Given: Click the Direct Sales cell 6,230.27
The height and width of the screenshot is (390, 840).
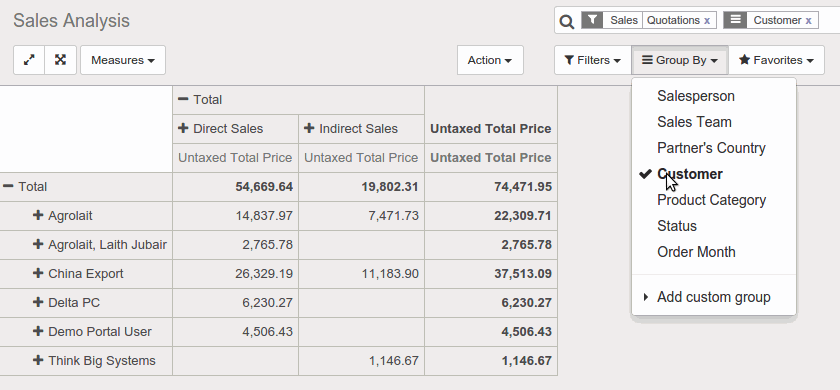Looking at the screenshot, I should click(235, 302).
